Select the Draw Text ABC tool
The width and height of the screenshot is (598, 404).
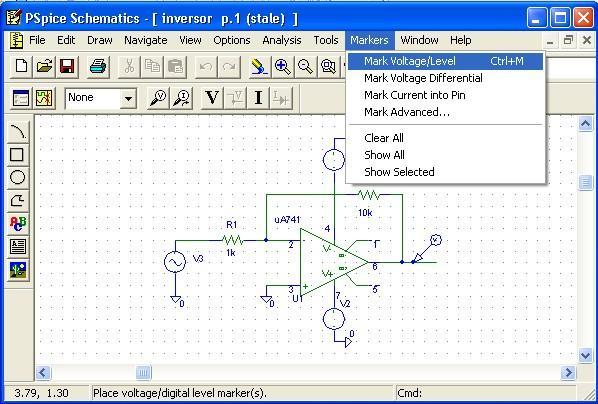(18, 224)
